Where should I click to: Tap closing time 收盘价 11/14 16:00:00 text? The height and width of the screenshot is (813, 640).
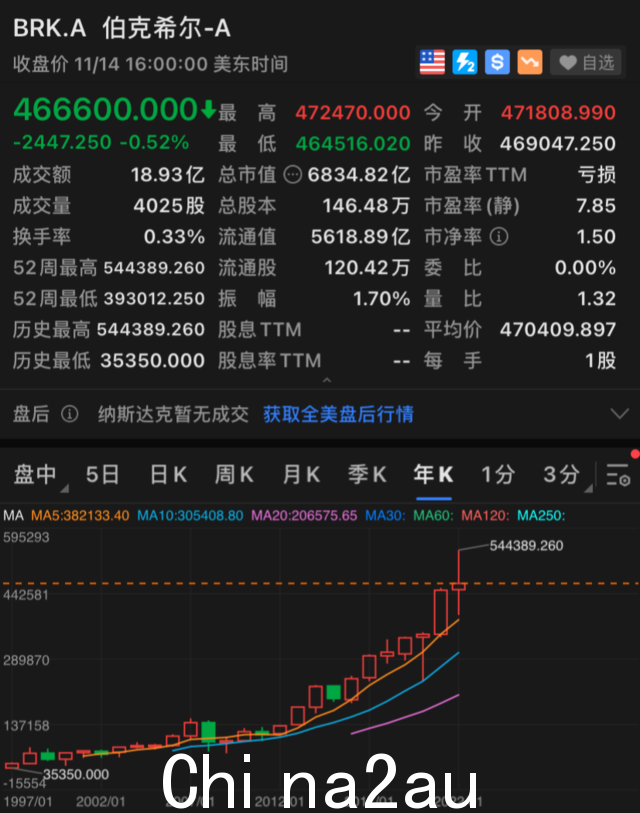pyautogui.click(x=150, y=64)
